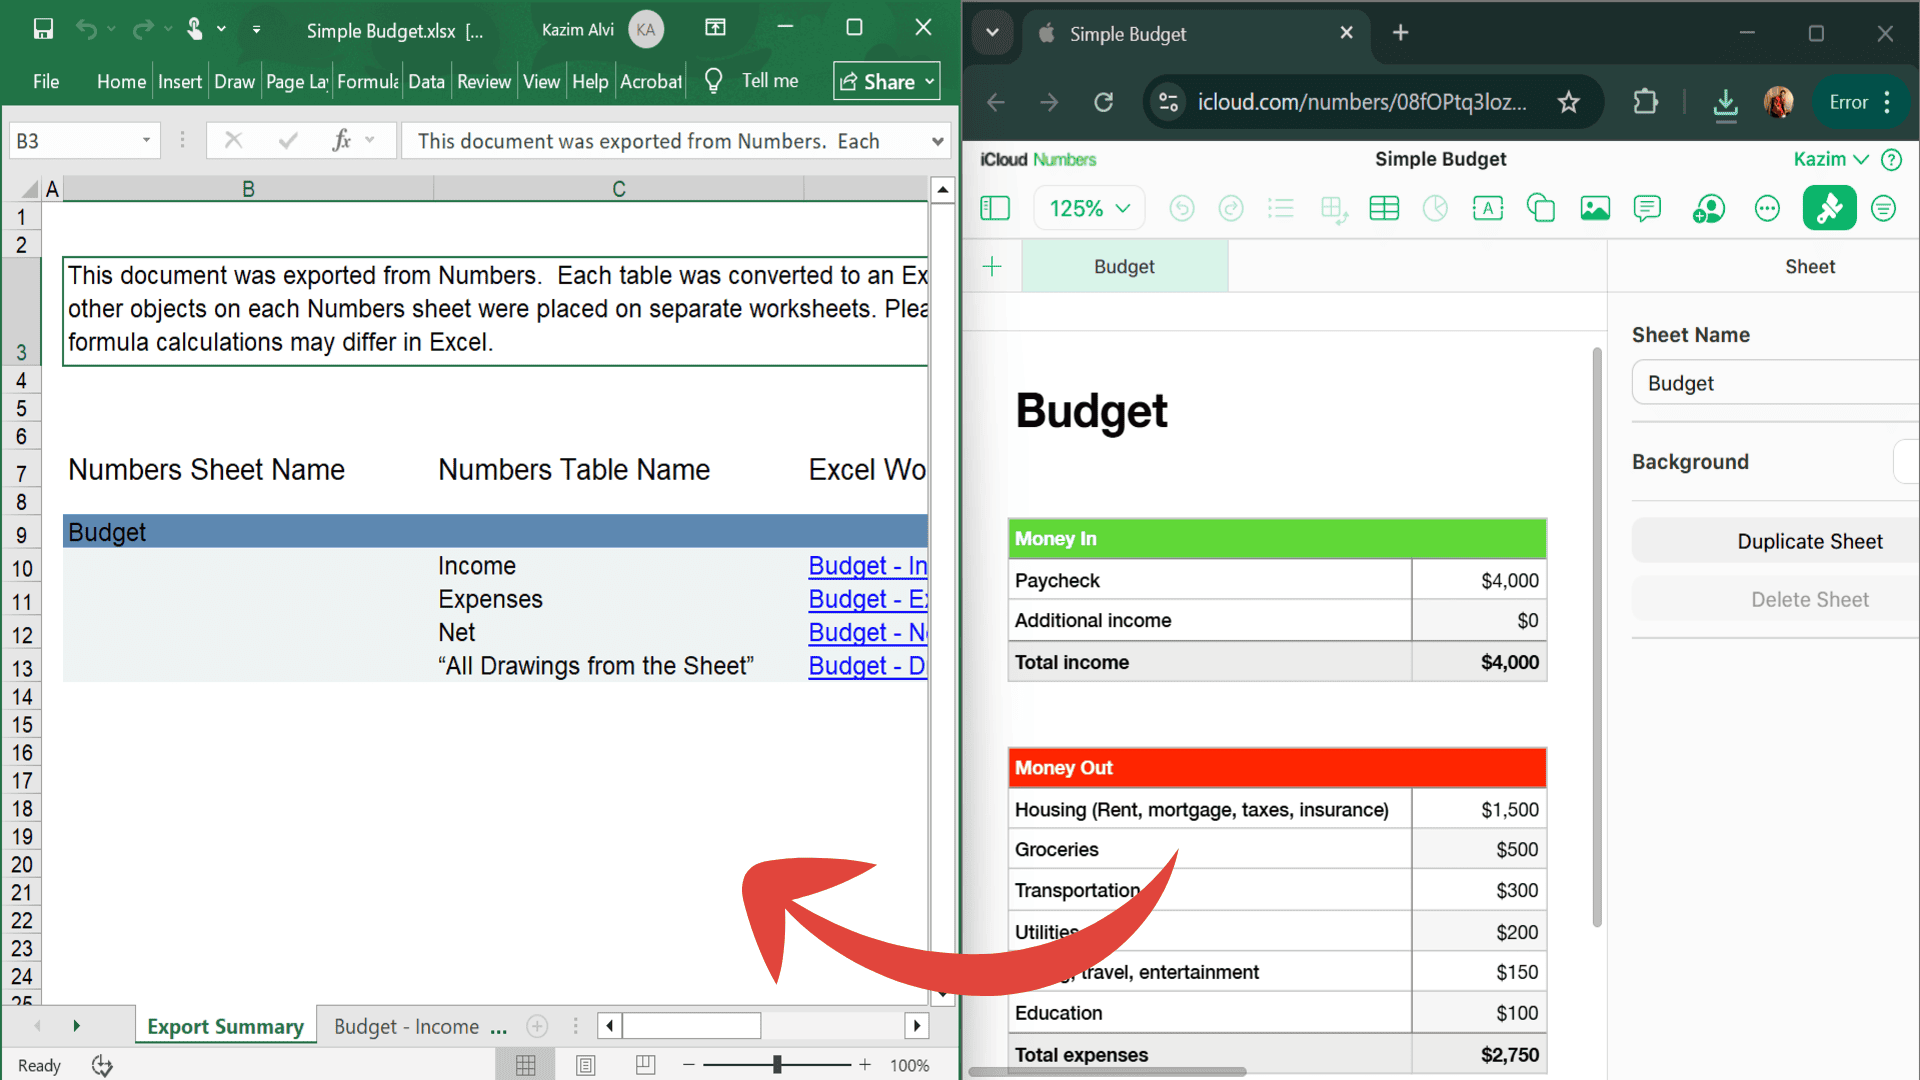Add a comment in Numbers toolbar
1920x1080 pixels.
(x=1647, y=208)
